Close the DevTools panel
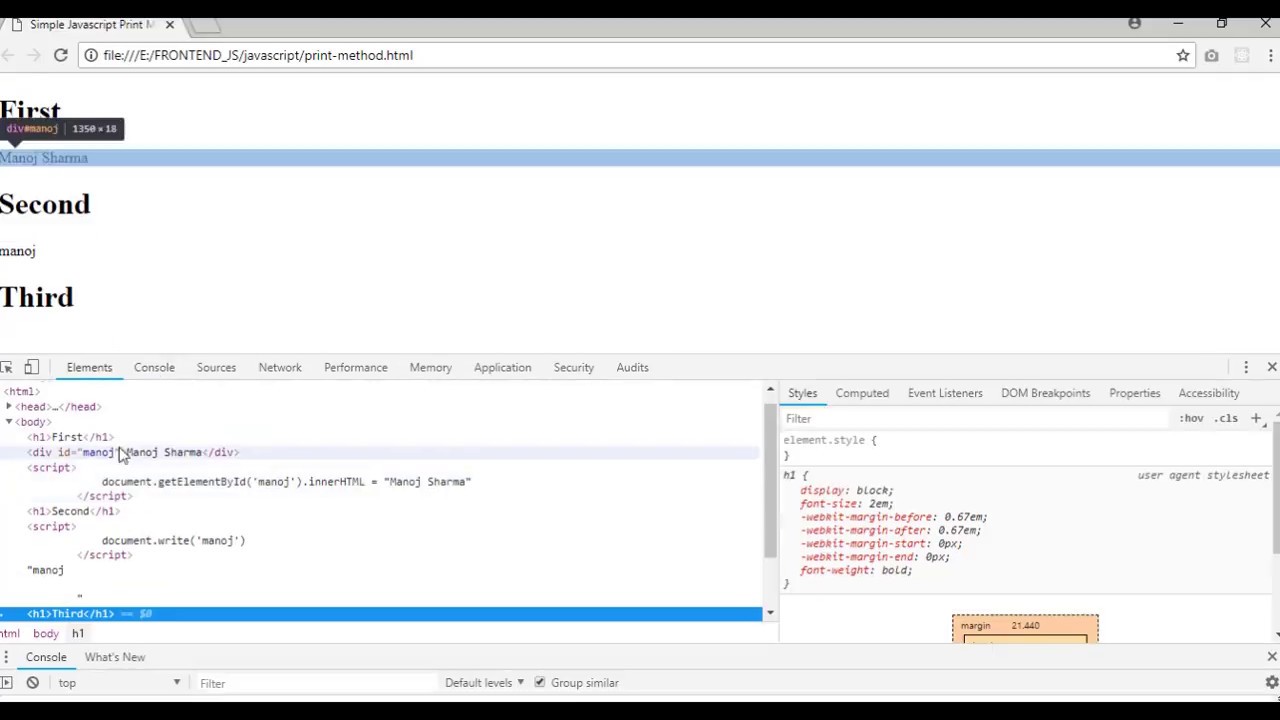This screenshot has height=720, width=1280. pyautogui.click(x=1272, y=367)
